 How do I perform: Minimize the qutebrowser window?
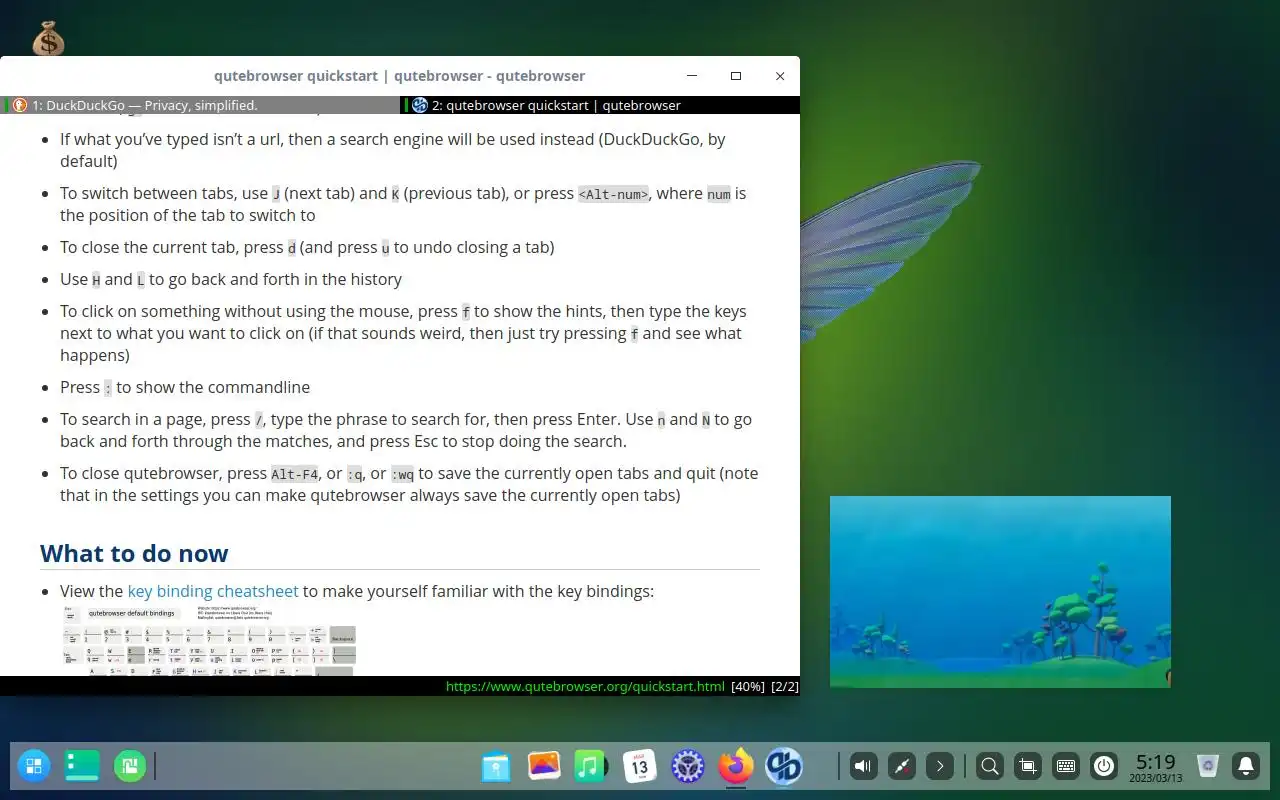click(x=692, y=76)
